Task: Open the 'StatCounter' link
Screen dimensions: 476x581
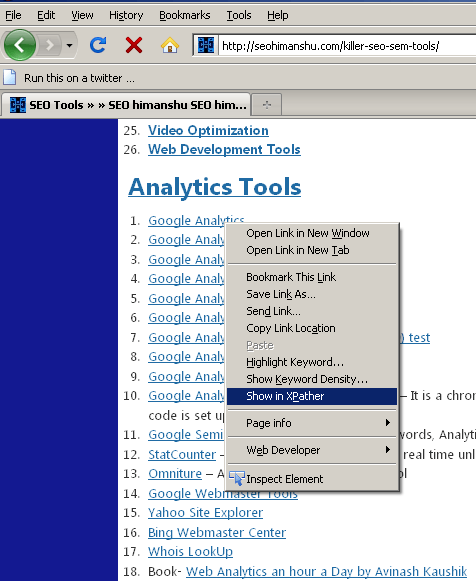Action: (182, 454)
